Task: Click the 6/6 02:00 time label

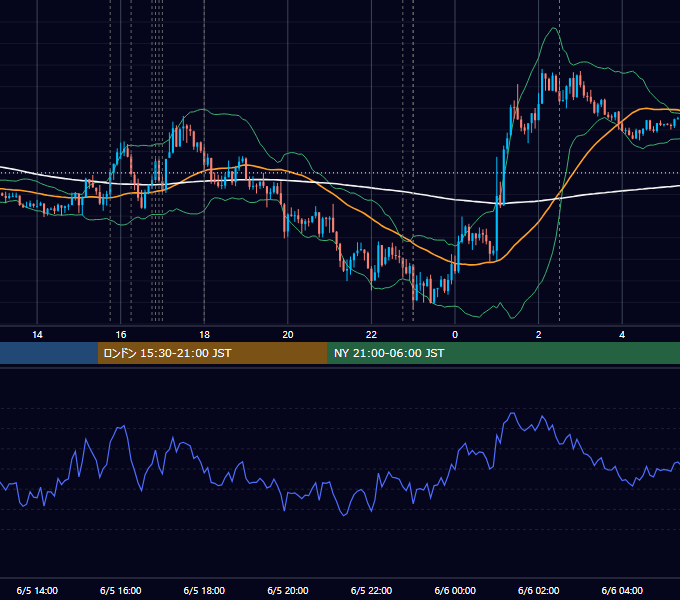Action: click(539, 590)
